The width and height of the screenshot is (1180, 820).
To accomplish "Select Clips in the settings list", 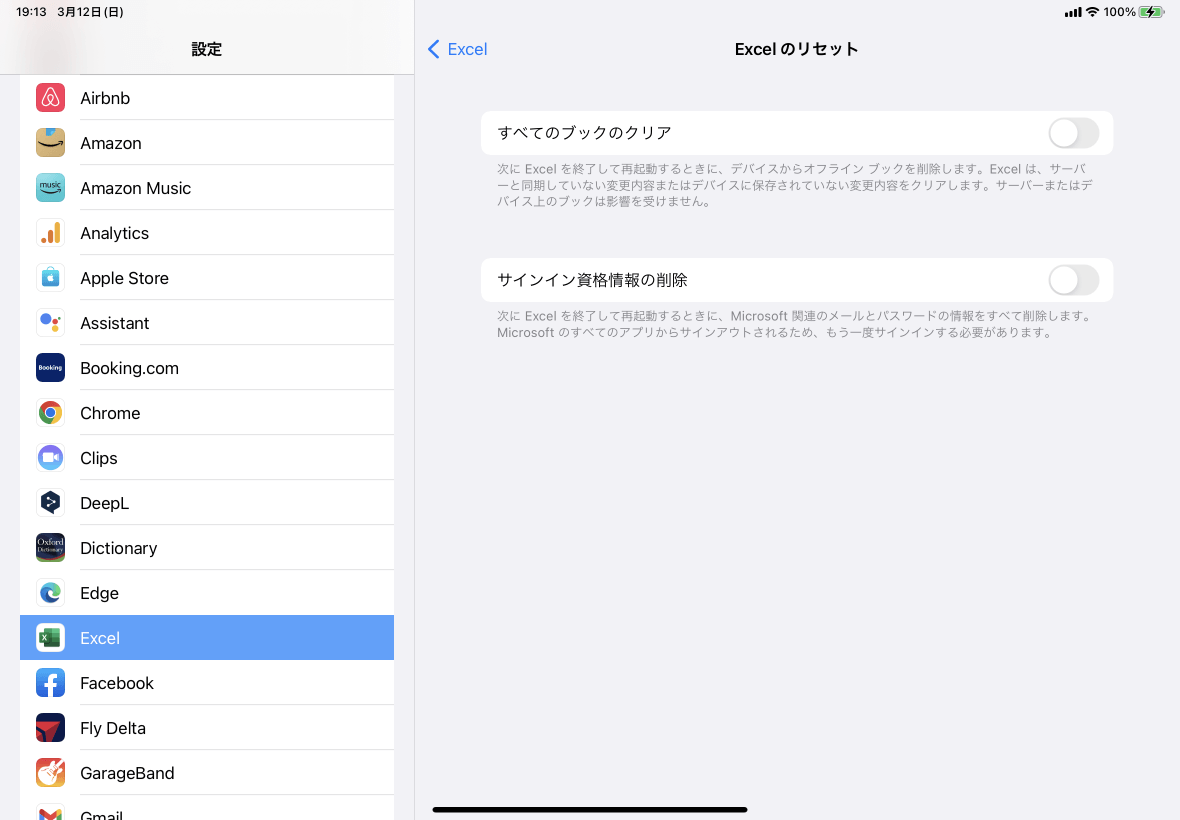I will (207, 458).
